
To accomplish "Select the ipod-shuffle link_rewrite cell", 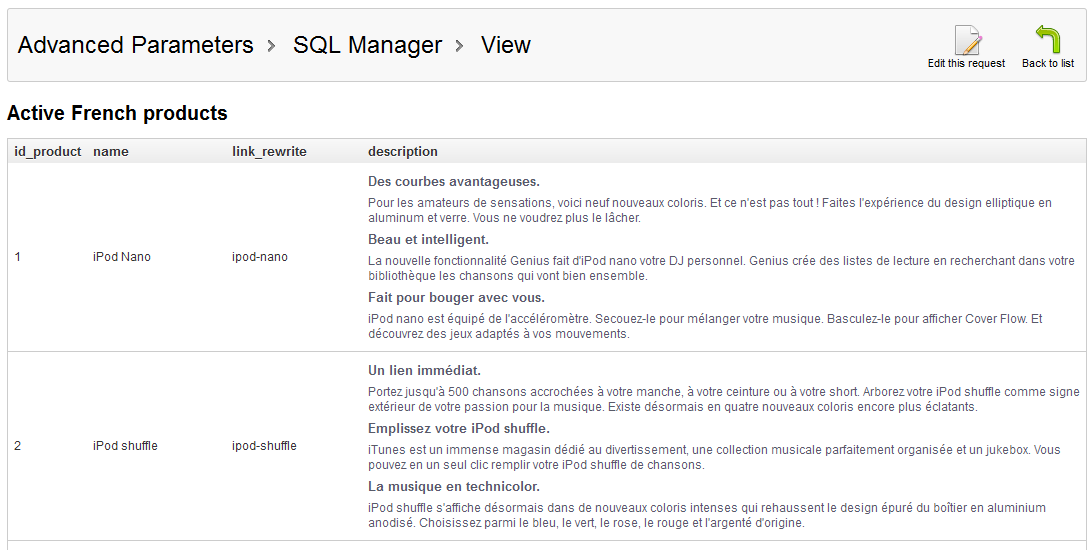I will click(x=264, y=446).
